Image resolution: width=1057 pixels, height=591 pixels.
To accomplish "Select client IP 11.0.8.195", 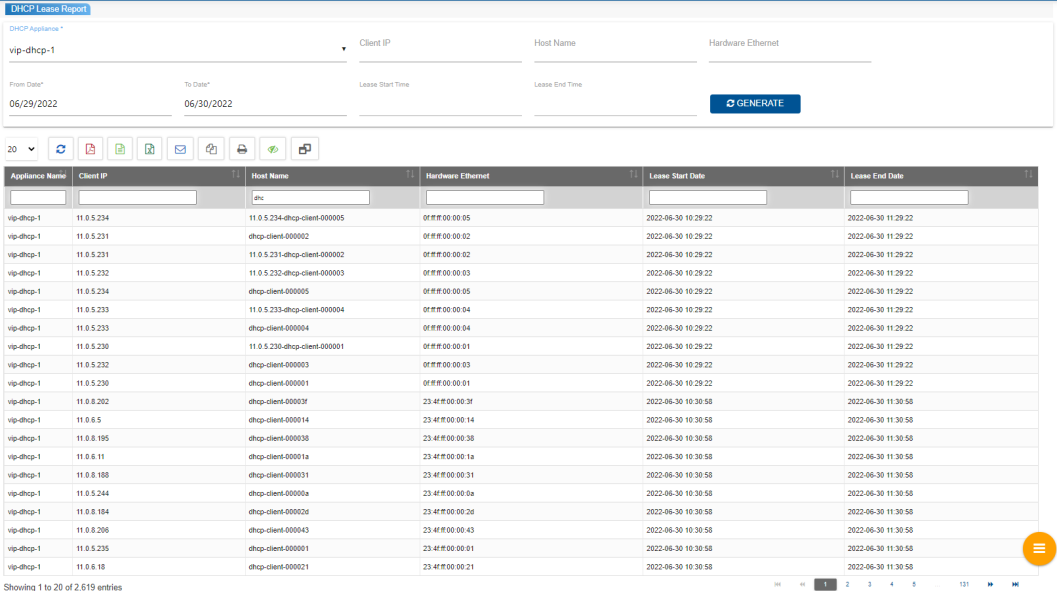I will click(x=92, y=438).
